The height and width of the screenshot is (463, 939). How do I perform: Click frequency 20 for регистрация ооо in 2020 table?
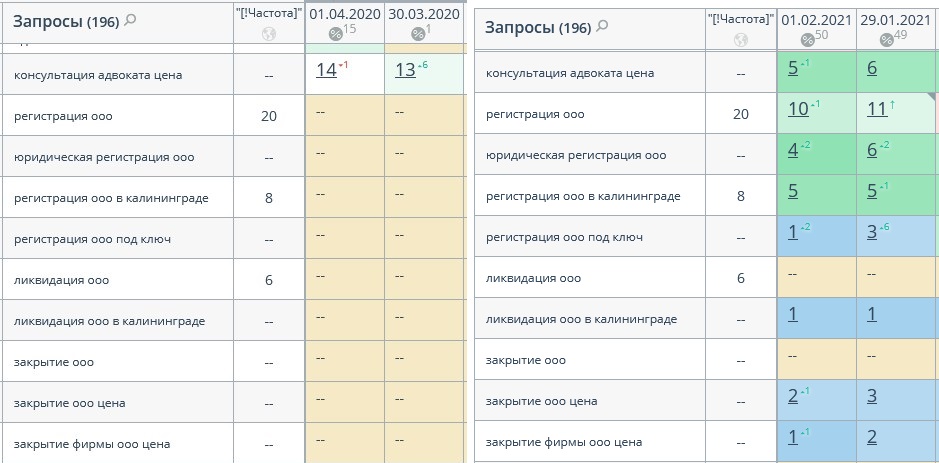pyautogui.click(x=269, y=116)
